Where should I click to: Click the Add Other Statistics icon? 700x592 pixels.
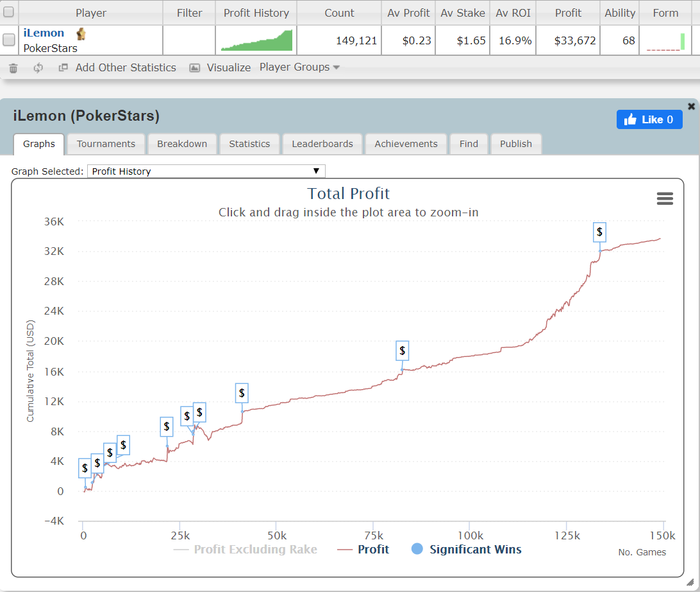coord(63,67)
